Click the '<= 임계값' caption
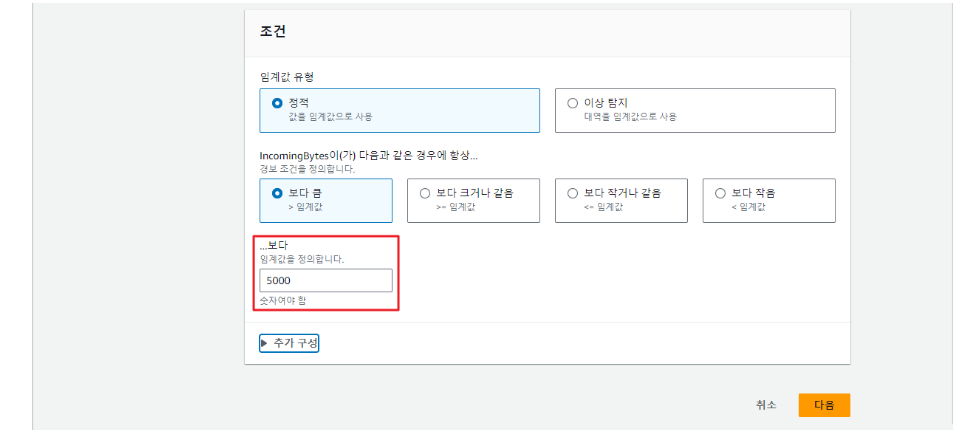Screen dimensions: 954x431 [x=604, y=206]
